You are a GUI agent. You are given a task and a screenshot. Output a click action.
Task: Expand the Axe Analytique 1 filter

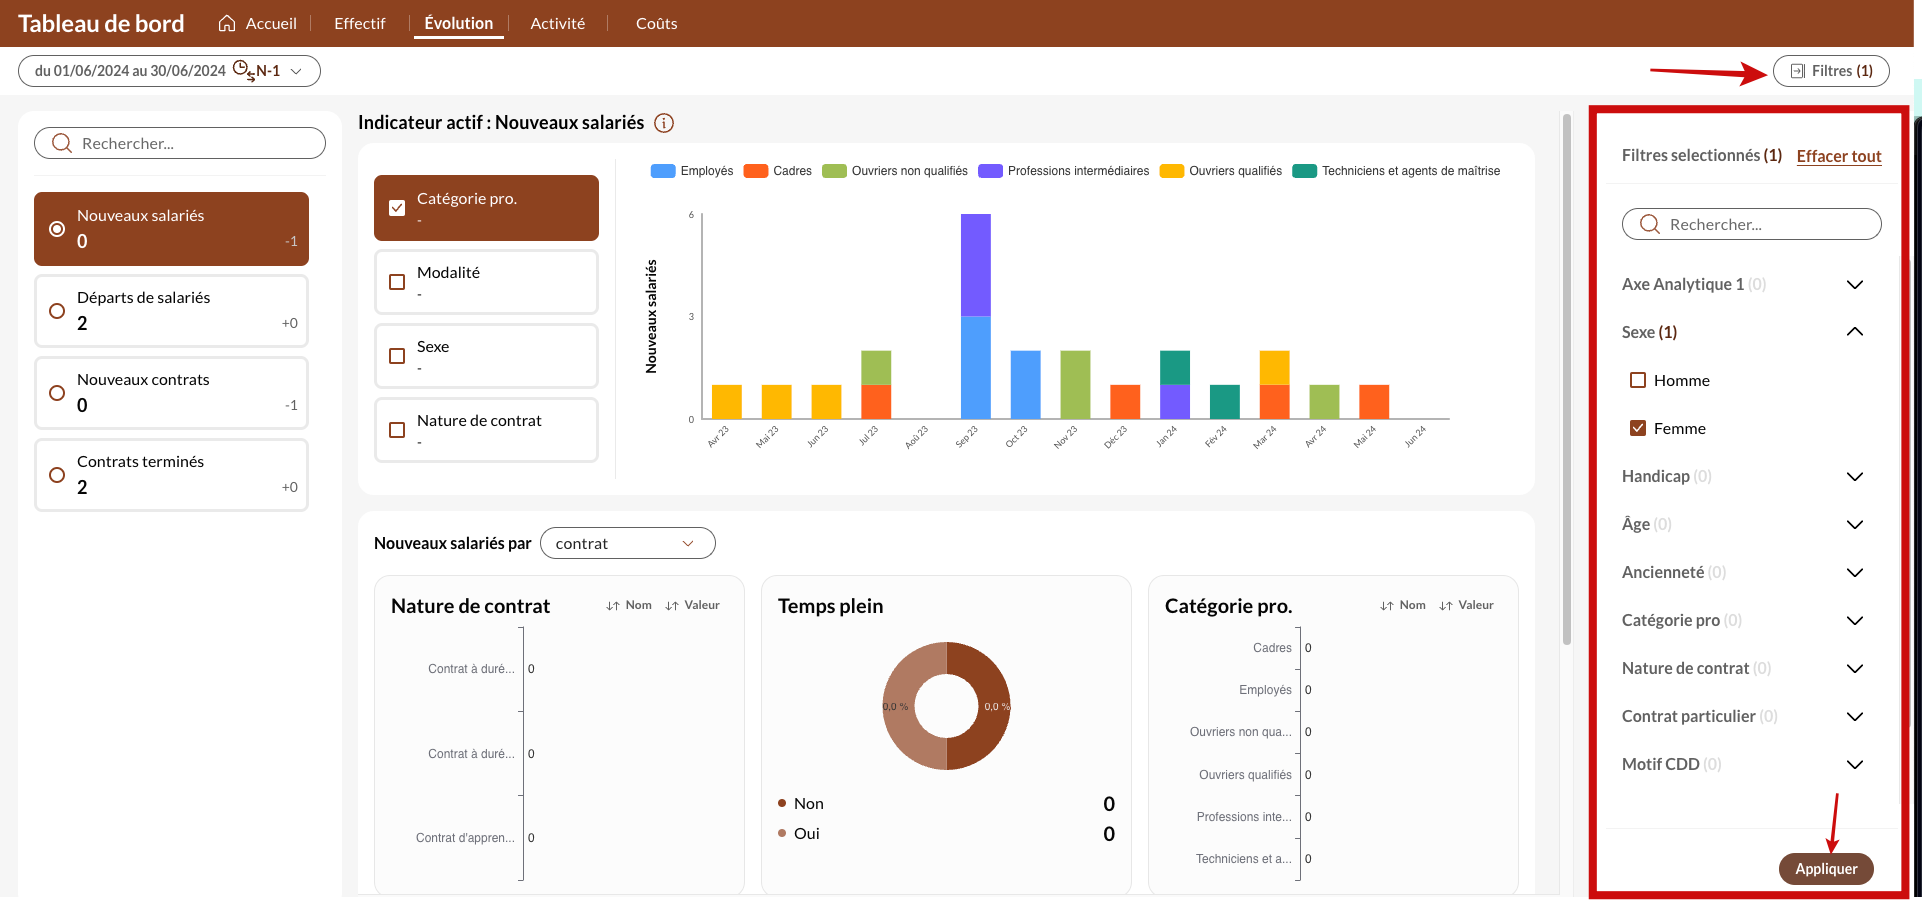coord(1855,285)
